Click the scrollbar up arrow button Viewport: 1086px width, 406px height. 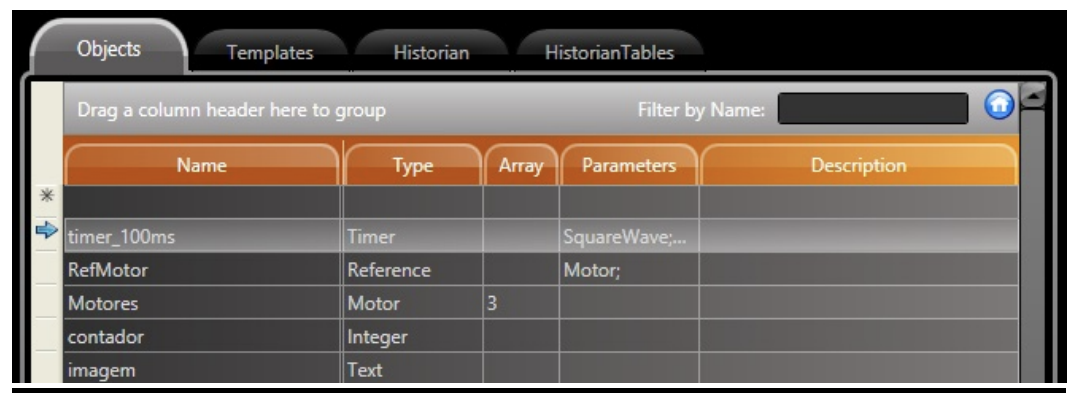click(1035, 96)
